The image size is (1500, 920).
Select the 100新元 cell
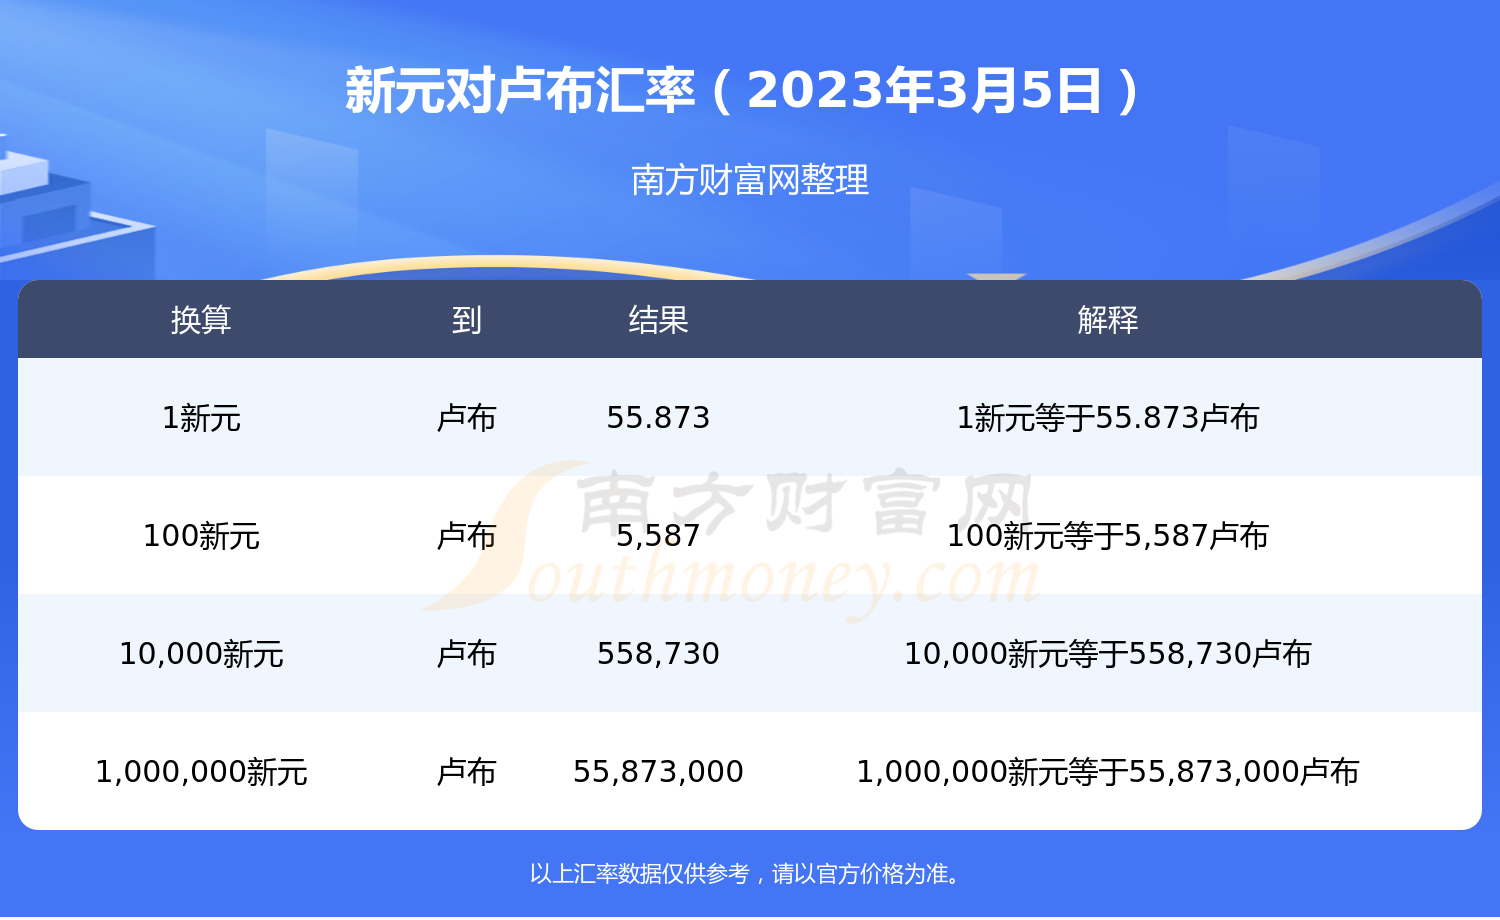201,536
